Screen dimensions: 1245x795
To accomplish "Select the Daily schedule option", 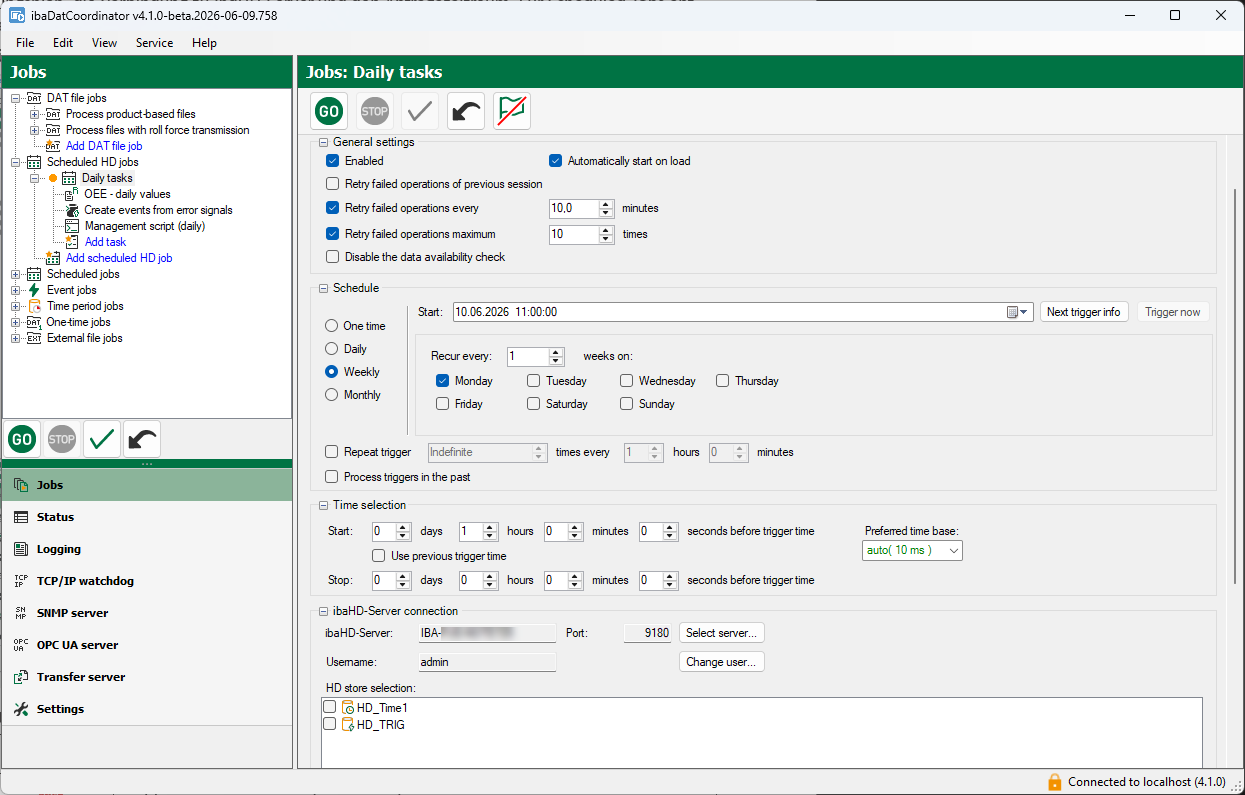I will (x=332, y=349).
